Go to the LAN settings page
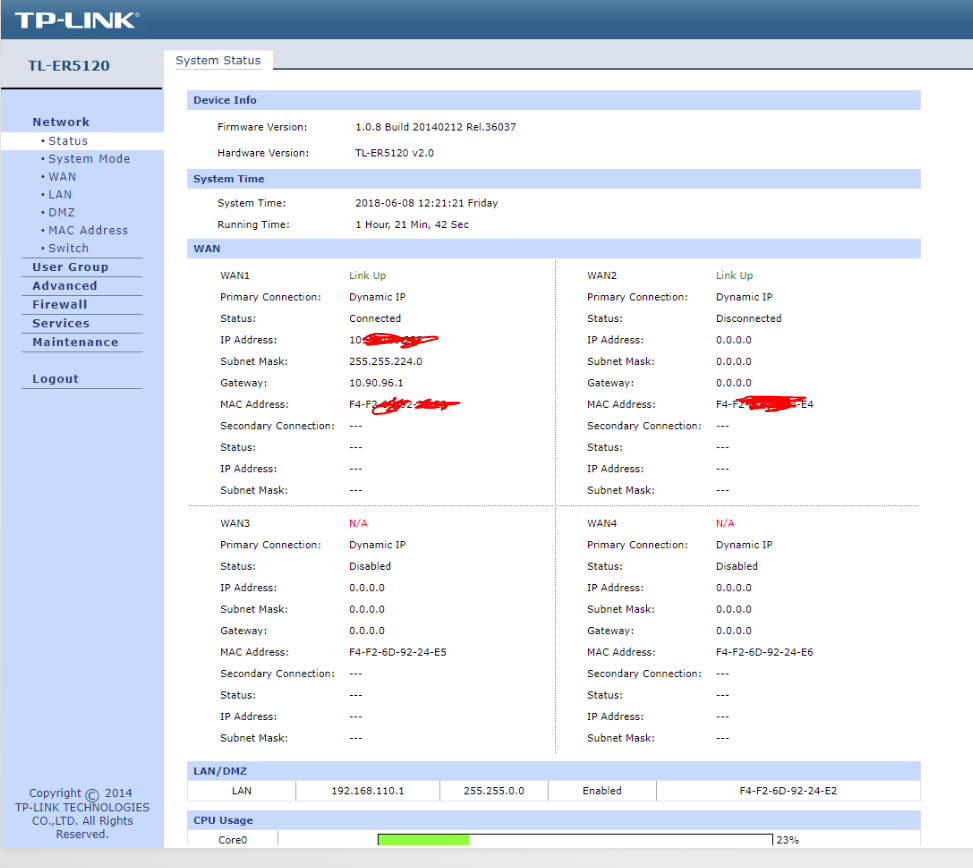Screen dimensions: 973x868 click(x=60, y=195)
